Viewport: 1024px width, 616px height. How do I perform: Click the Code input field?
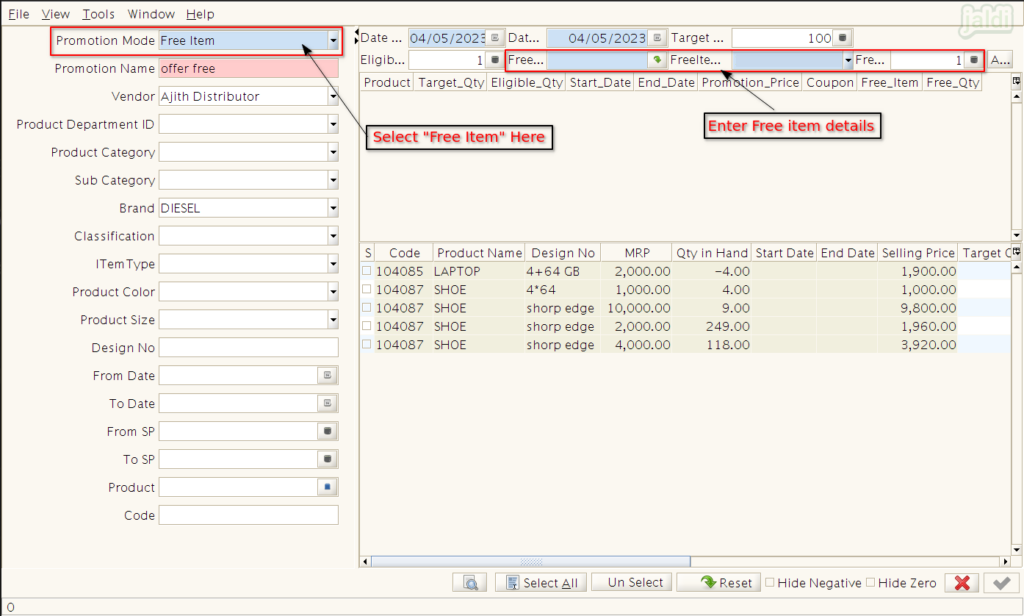249,515
